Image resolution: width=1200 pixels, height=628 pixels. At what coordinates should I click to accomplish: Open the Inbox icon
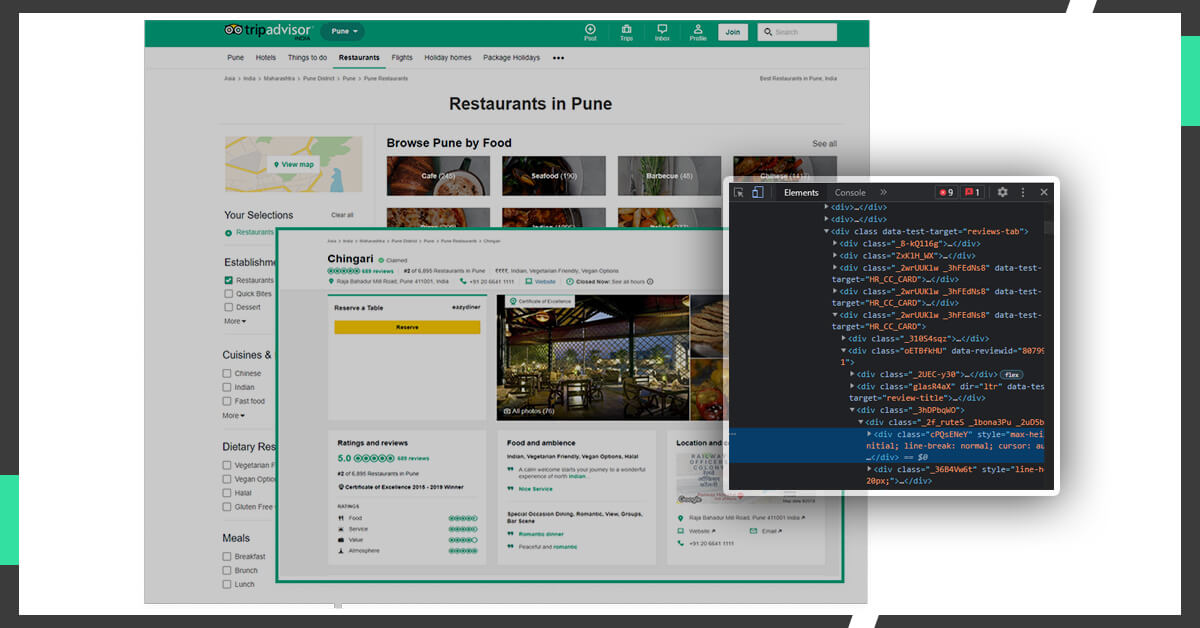661,31
